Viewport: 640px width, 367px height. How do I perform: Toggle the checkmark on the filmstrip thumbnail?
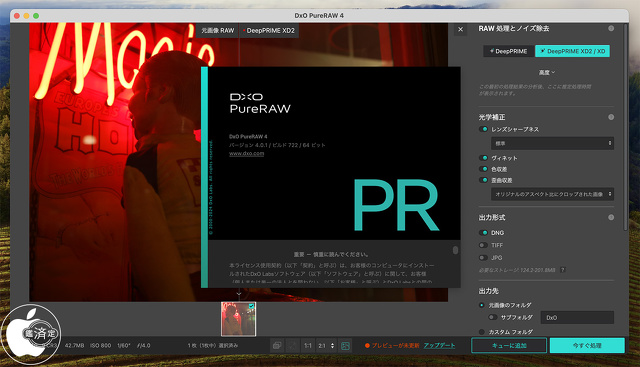click(x=251, y=306)
